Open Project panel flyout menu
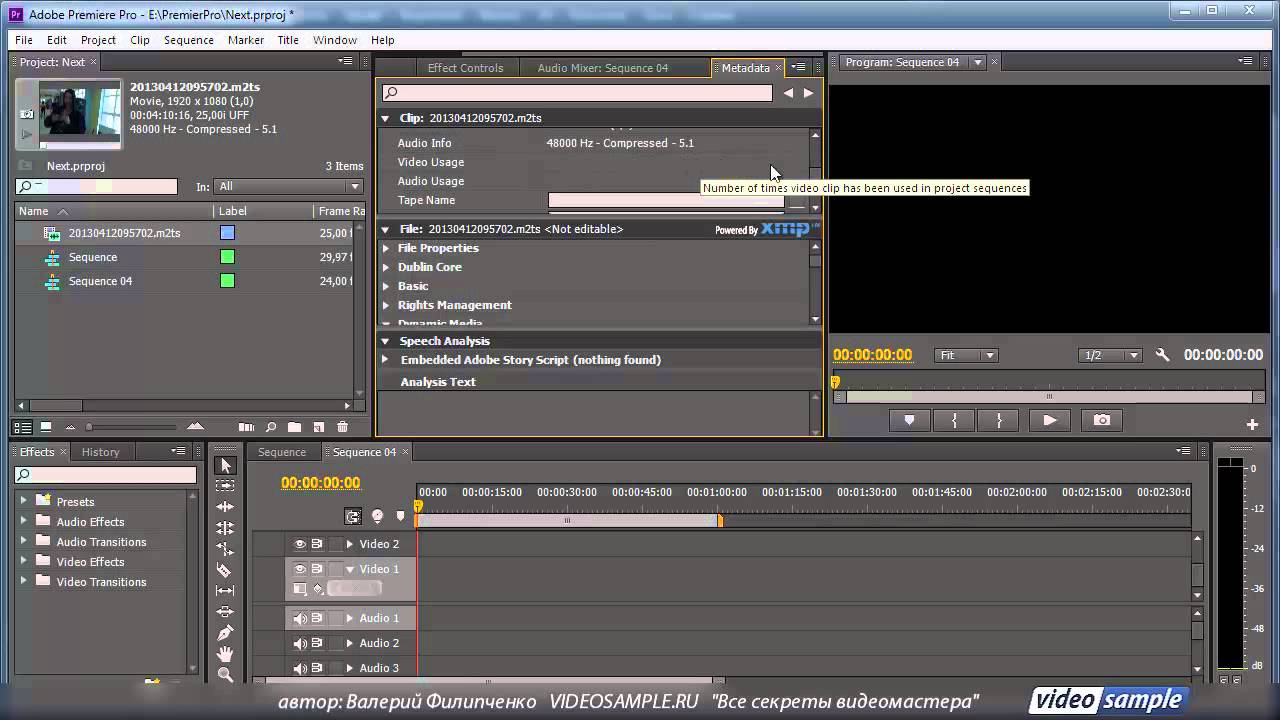The image size is (1280, 720). (345, 62)
